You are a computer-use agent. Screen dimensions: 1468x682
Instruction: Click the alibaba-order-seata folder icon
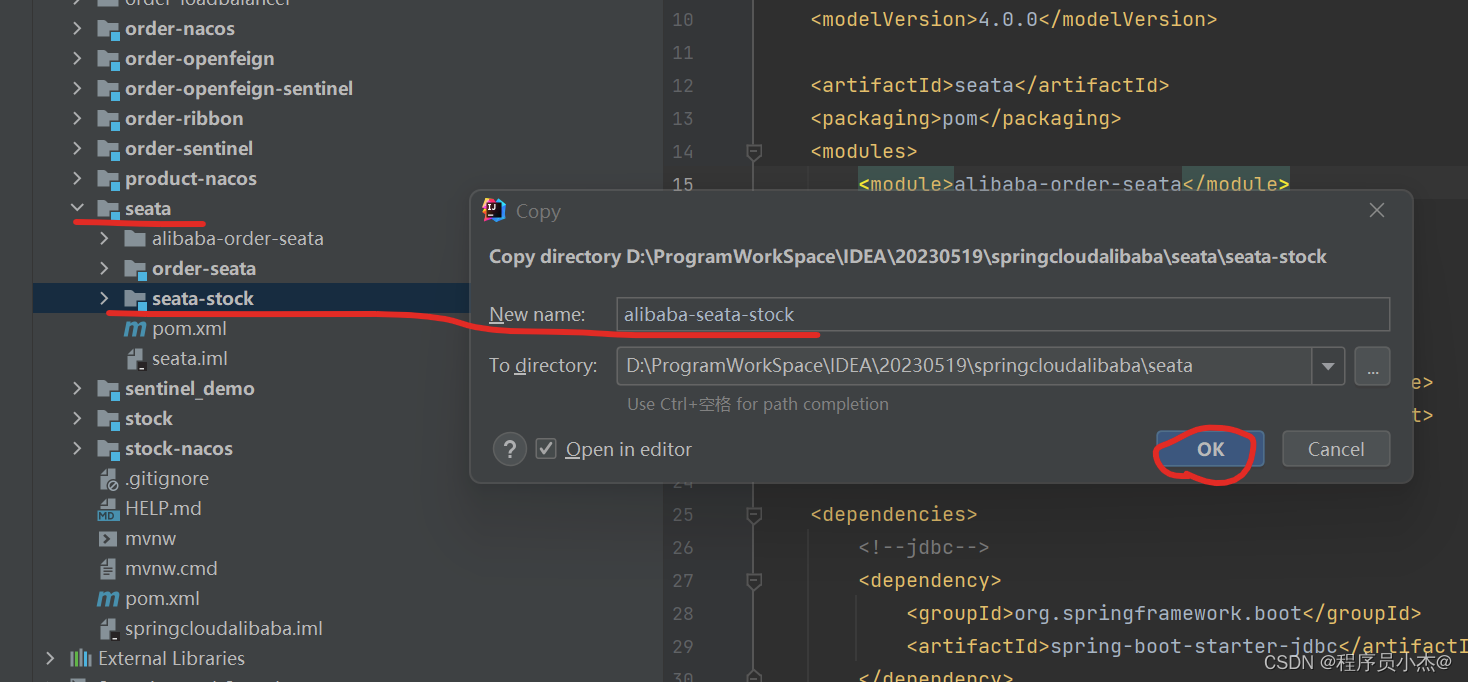click(135, 239)
